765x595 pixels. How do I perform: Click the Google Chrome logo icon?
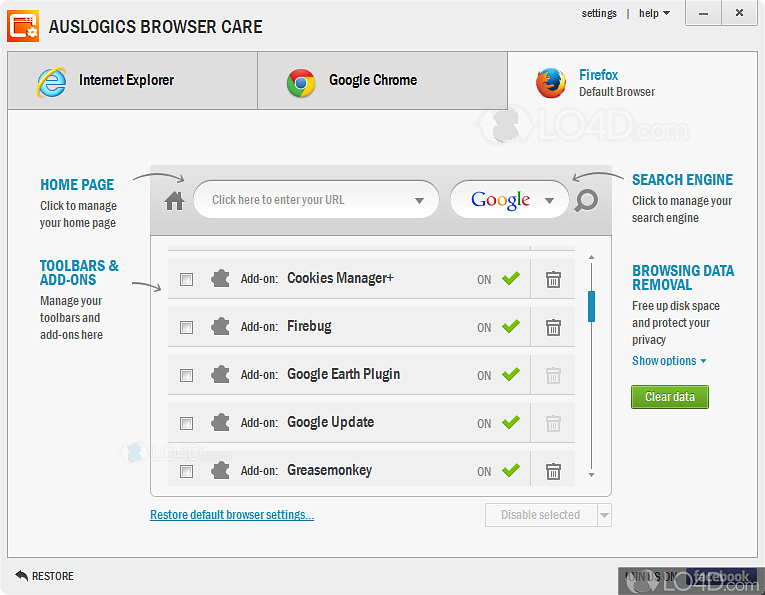[x=301, y=83]
